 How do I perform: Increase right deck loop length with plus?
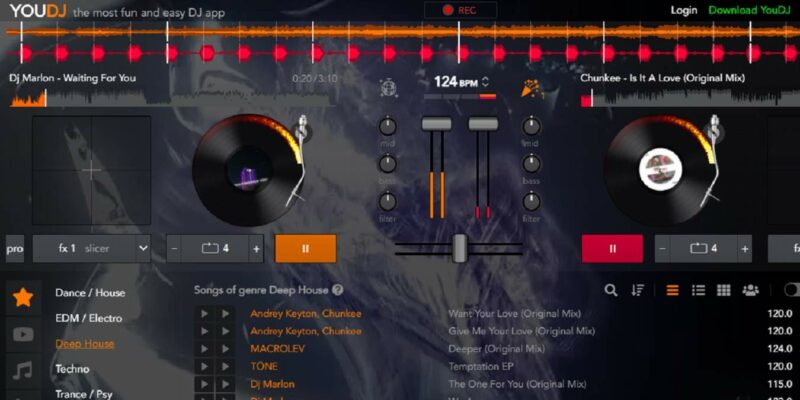coord(744,248)
